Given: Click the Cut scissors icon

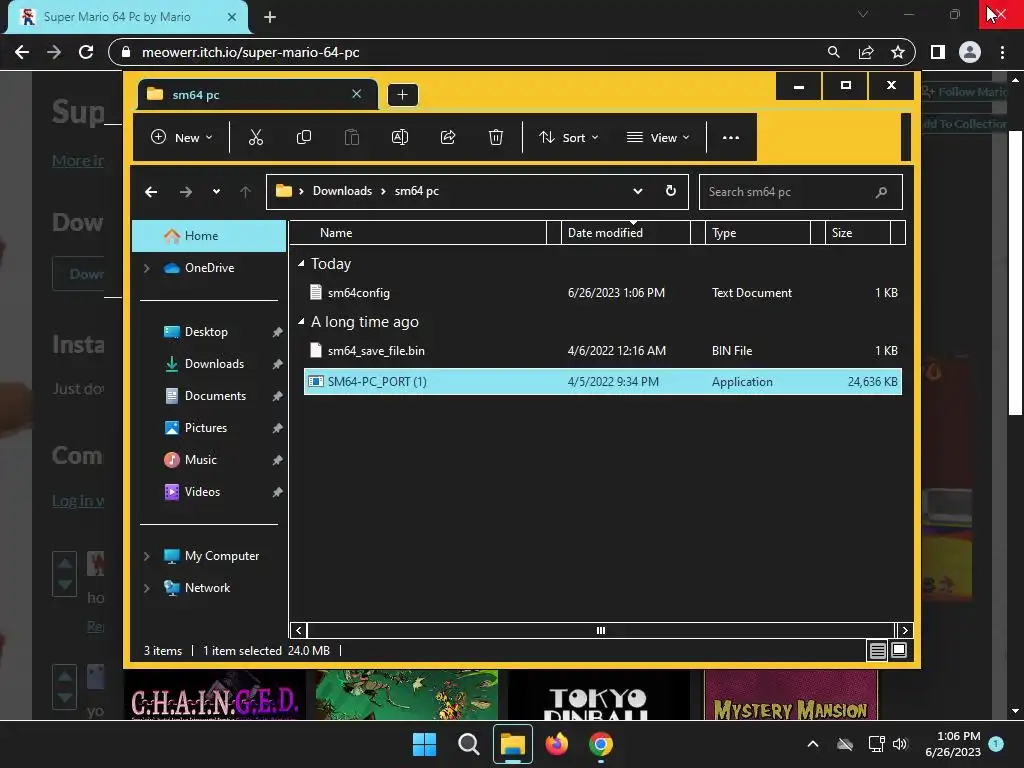Looking at the screenshot, I should 255,137.
